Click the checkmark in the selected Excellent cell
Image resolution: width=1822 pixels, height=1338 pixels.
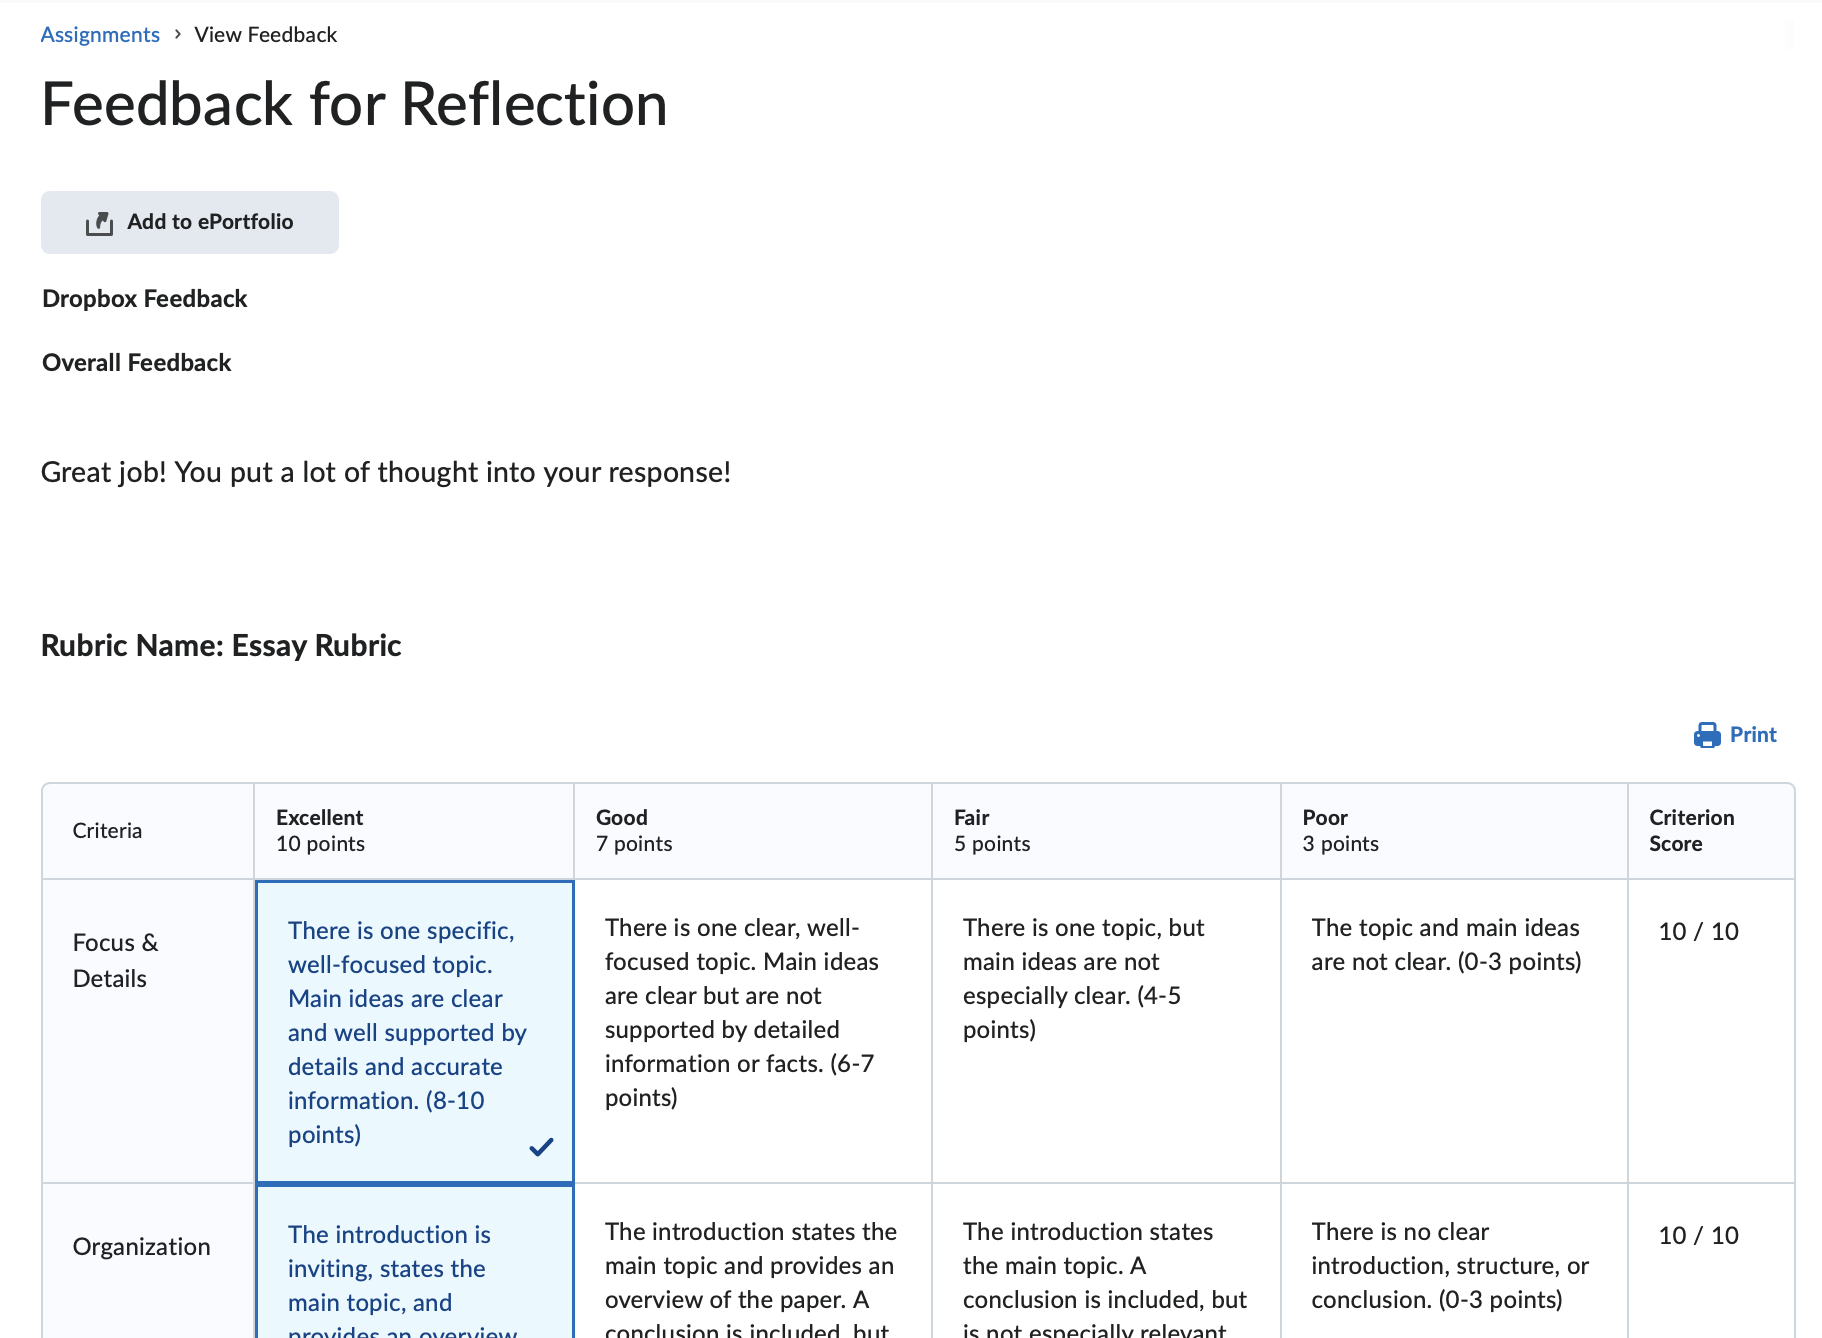coord(542,1146)
